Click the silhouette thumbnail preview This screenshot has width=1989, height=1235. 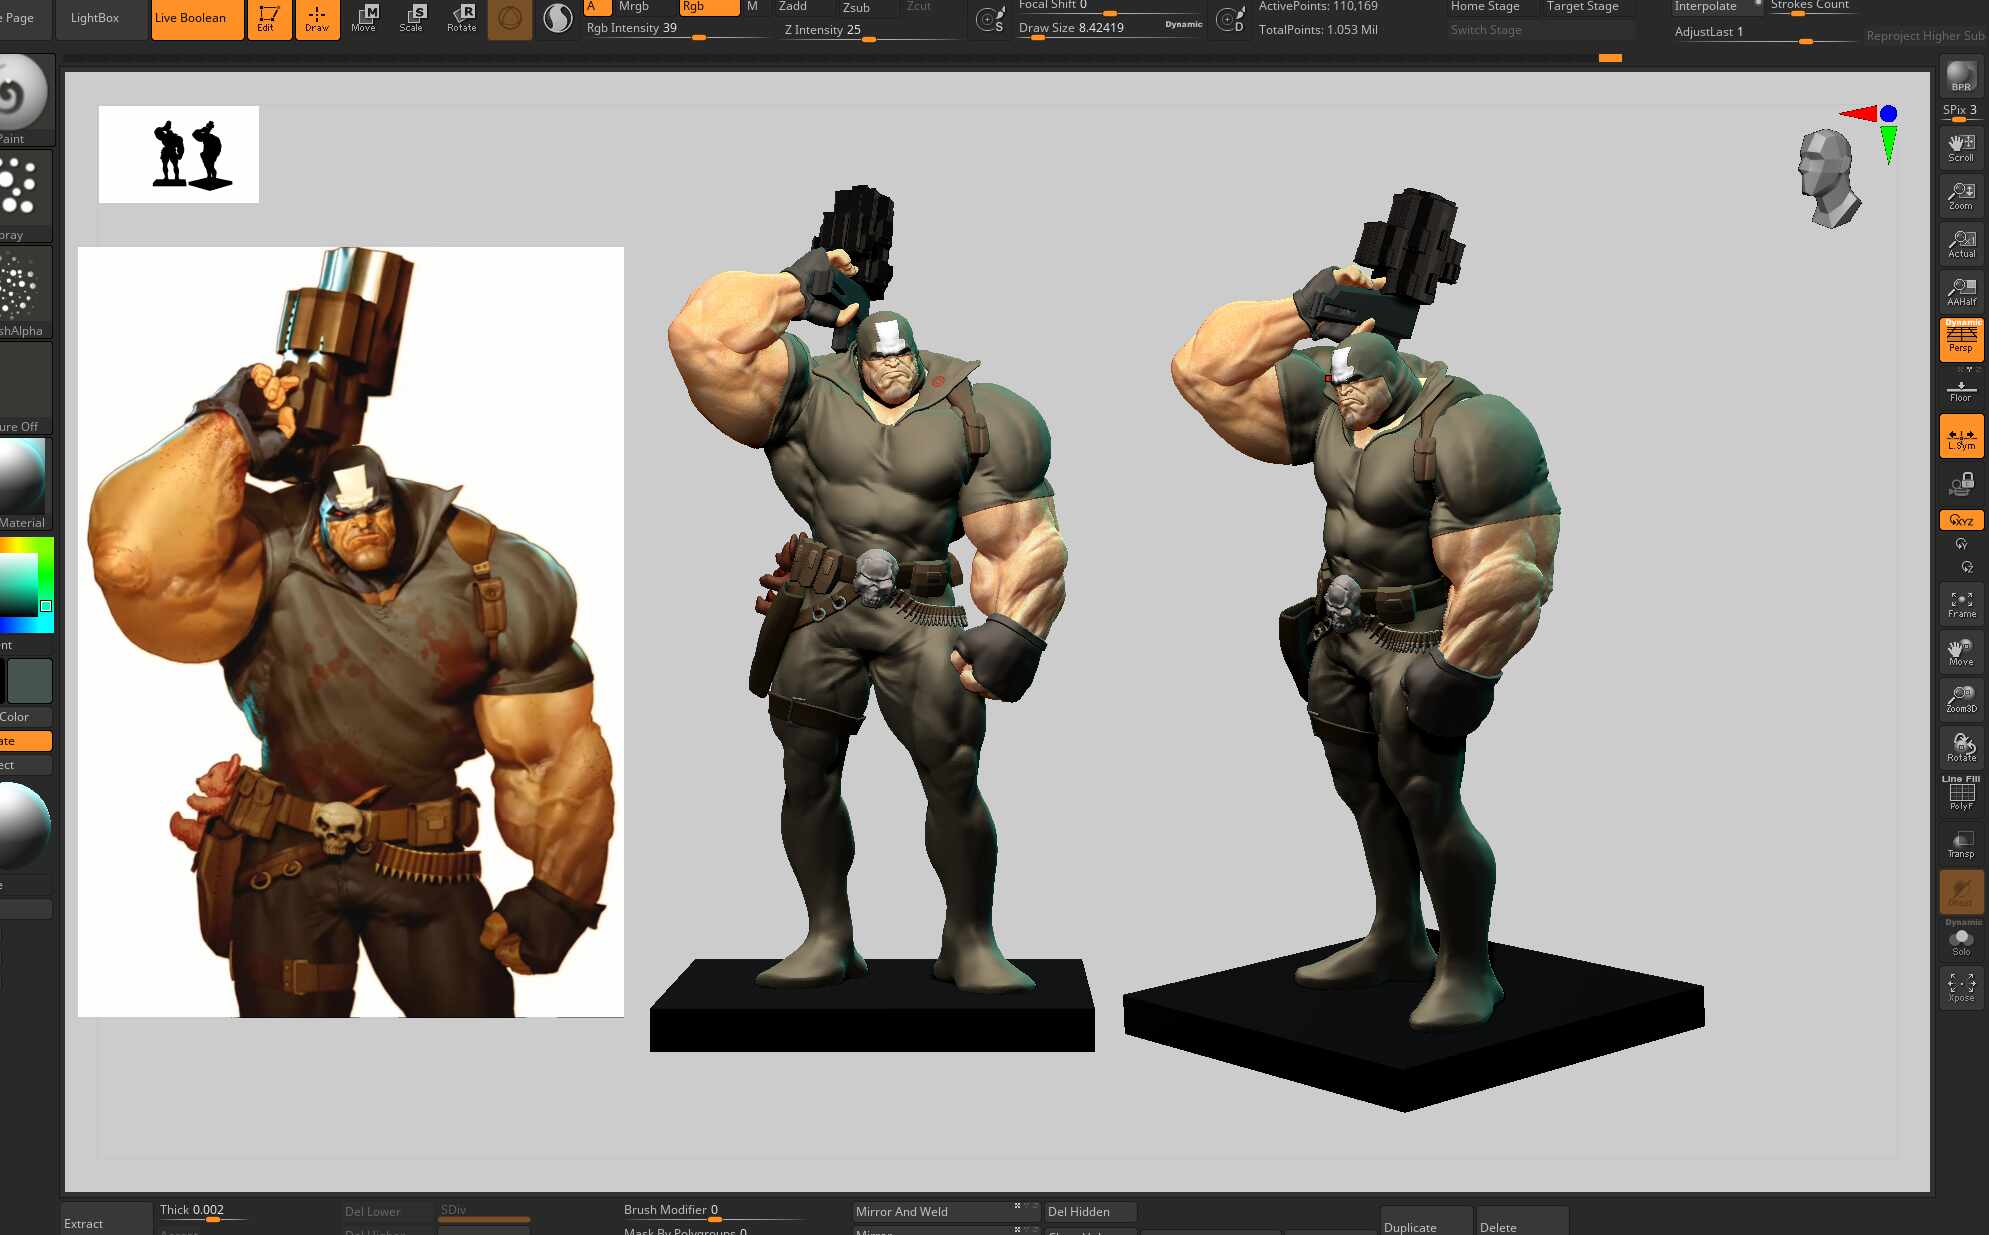179,154
